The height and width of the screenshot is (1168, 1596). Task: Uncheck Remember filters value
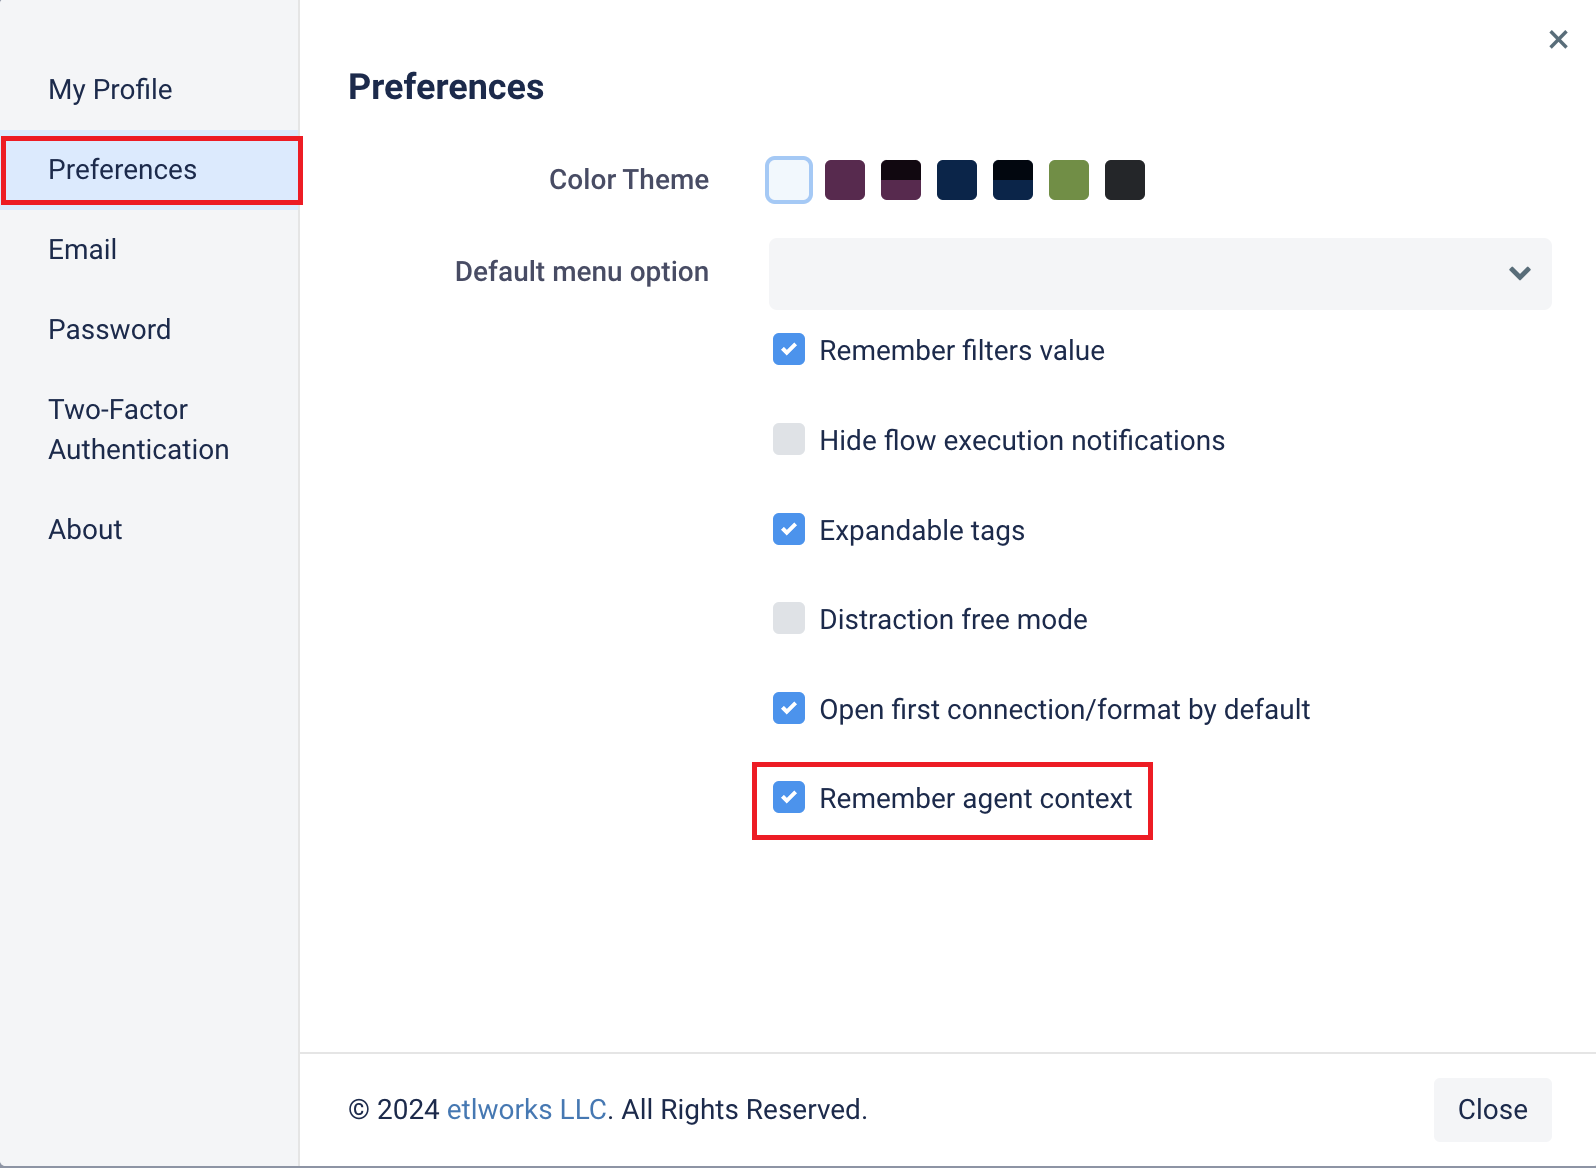coord(789,349)
